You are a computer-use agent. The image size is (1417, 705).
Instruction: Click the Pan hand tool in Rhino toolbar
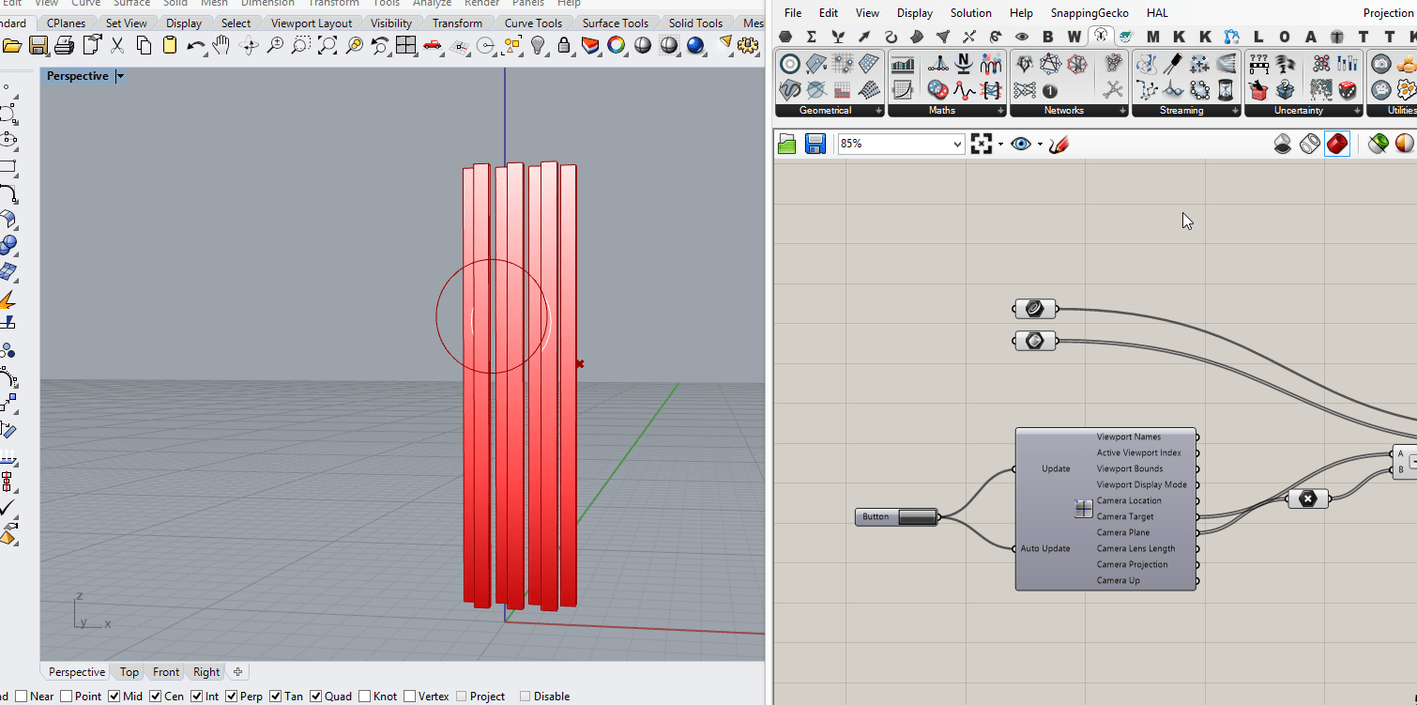tap(221, 45)
